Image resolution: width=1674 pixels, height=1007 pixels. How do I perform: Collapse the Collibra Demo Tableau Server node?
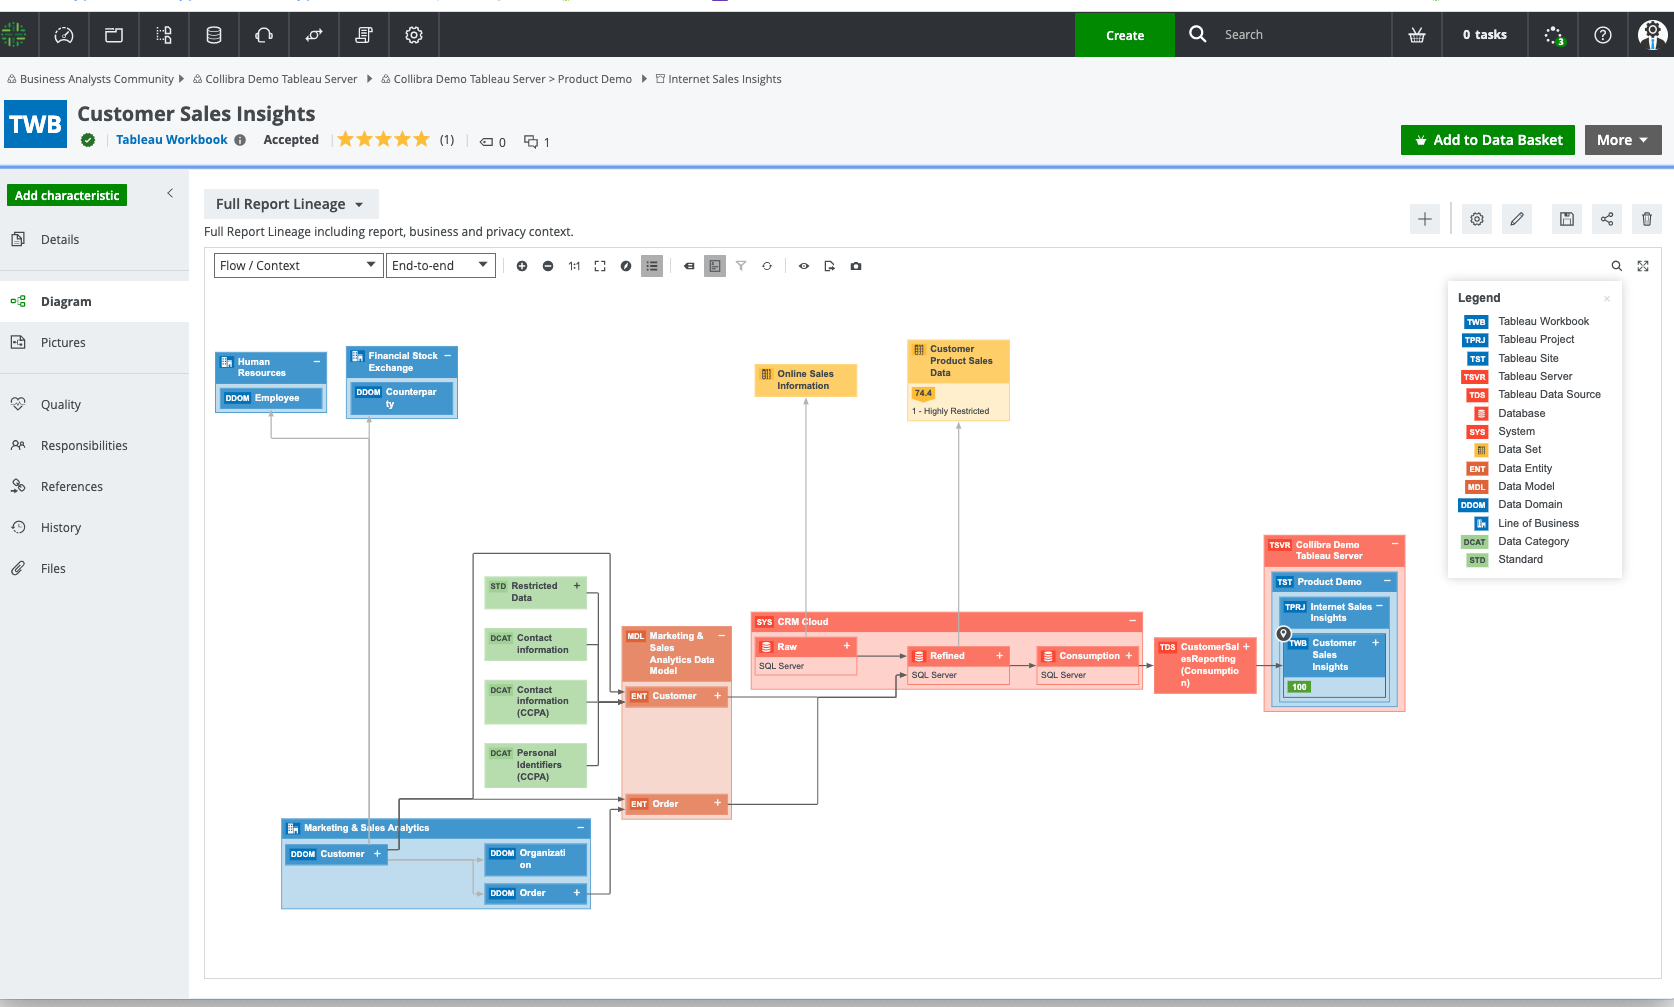click(1395, 545)
